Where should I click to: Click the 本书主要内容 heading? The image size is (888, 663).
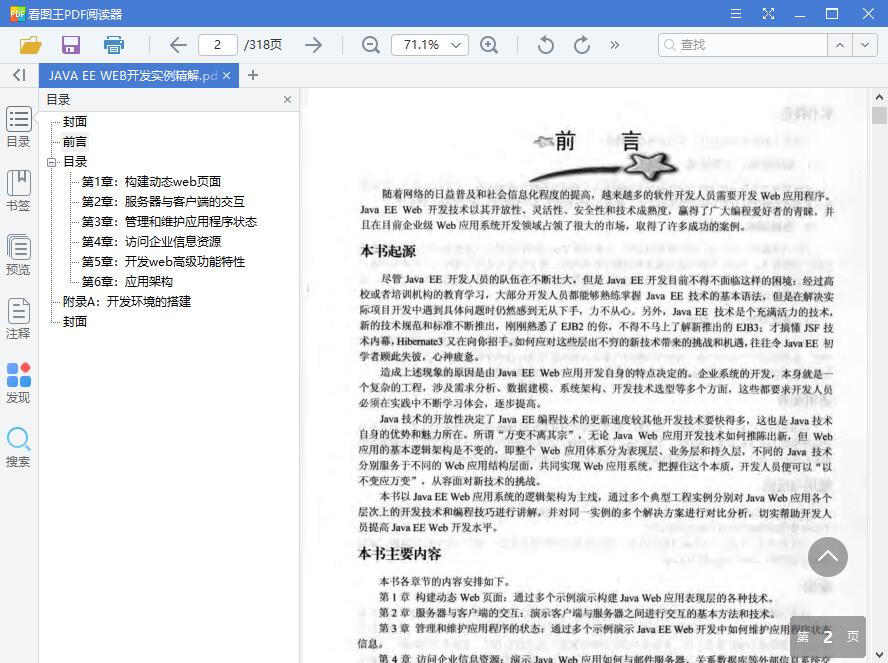pos(400,554)
